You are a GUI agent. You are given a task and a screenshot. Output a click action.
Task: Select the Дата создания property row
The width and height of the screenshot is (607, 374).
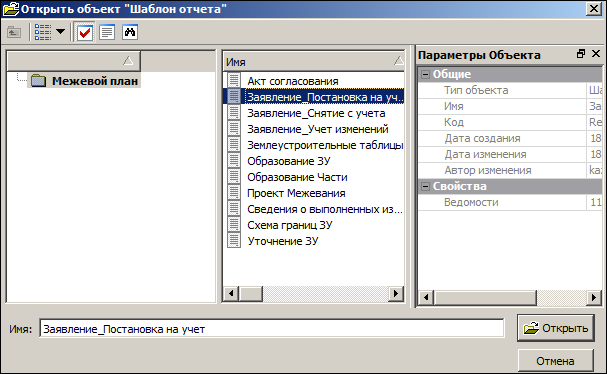coord(510,138)
